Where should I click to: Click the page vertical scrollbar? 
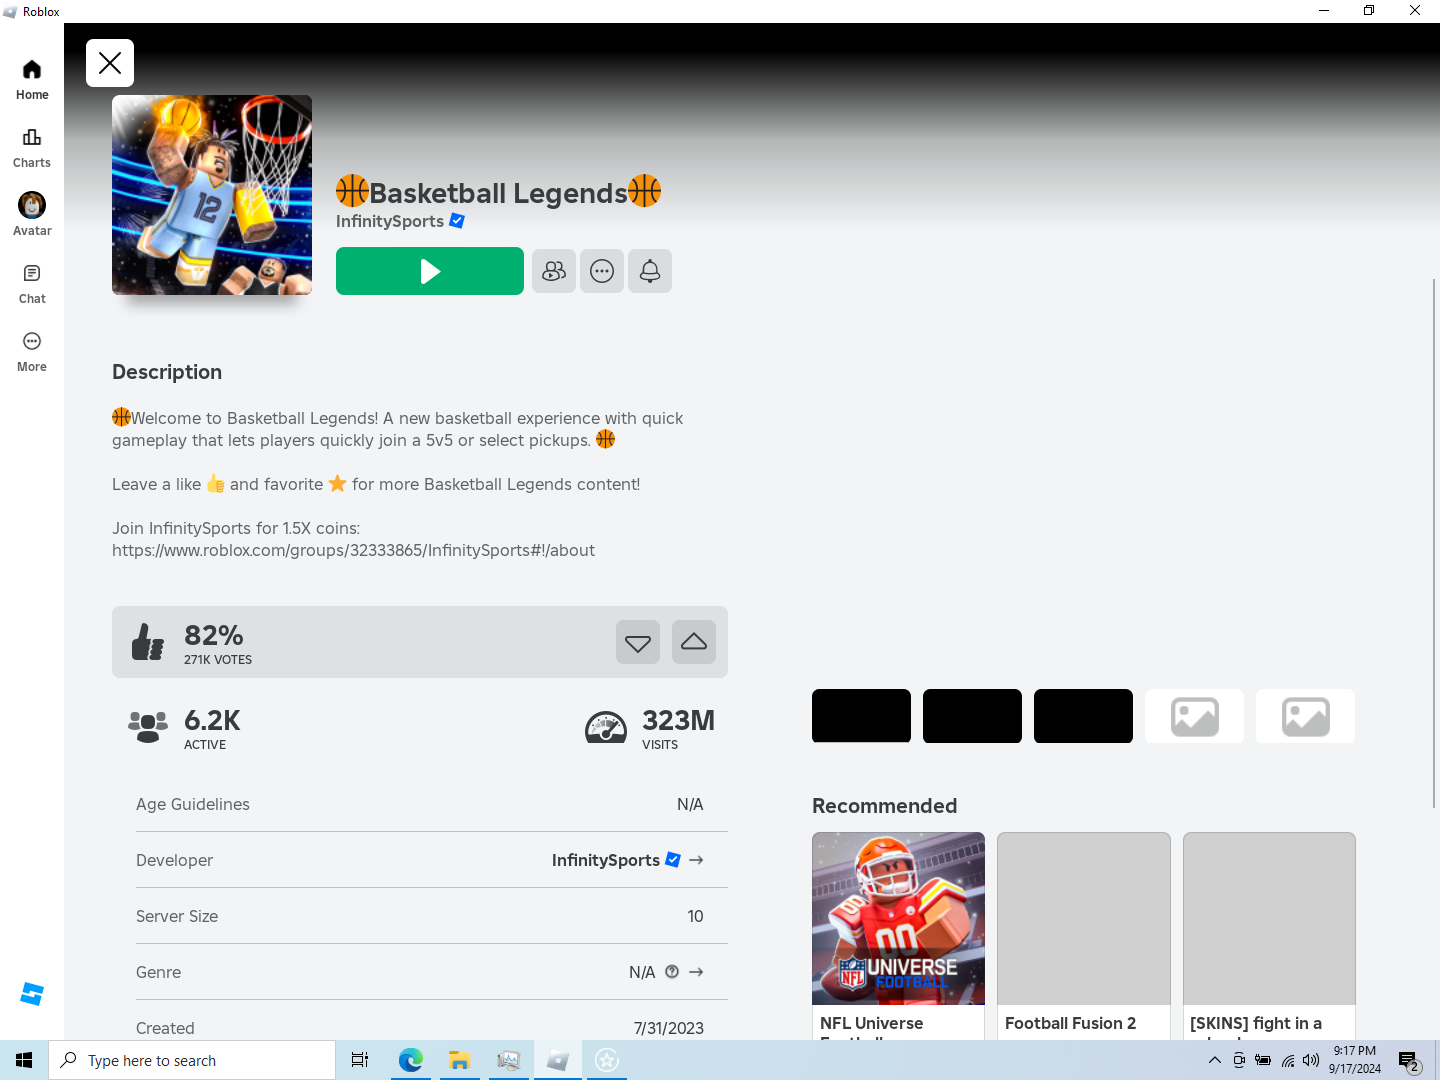tap(1434, 544)
